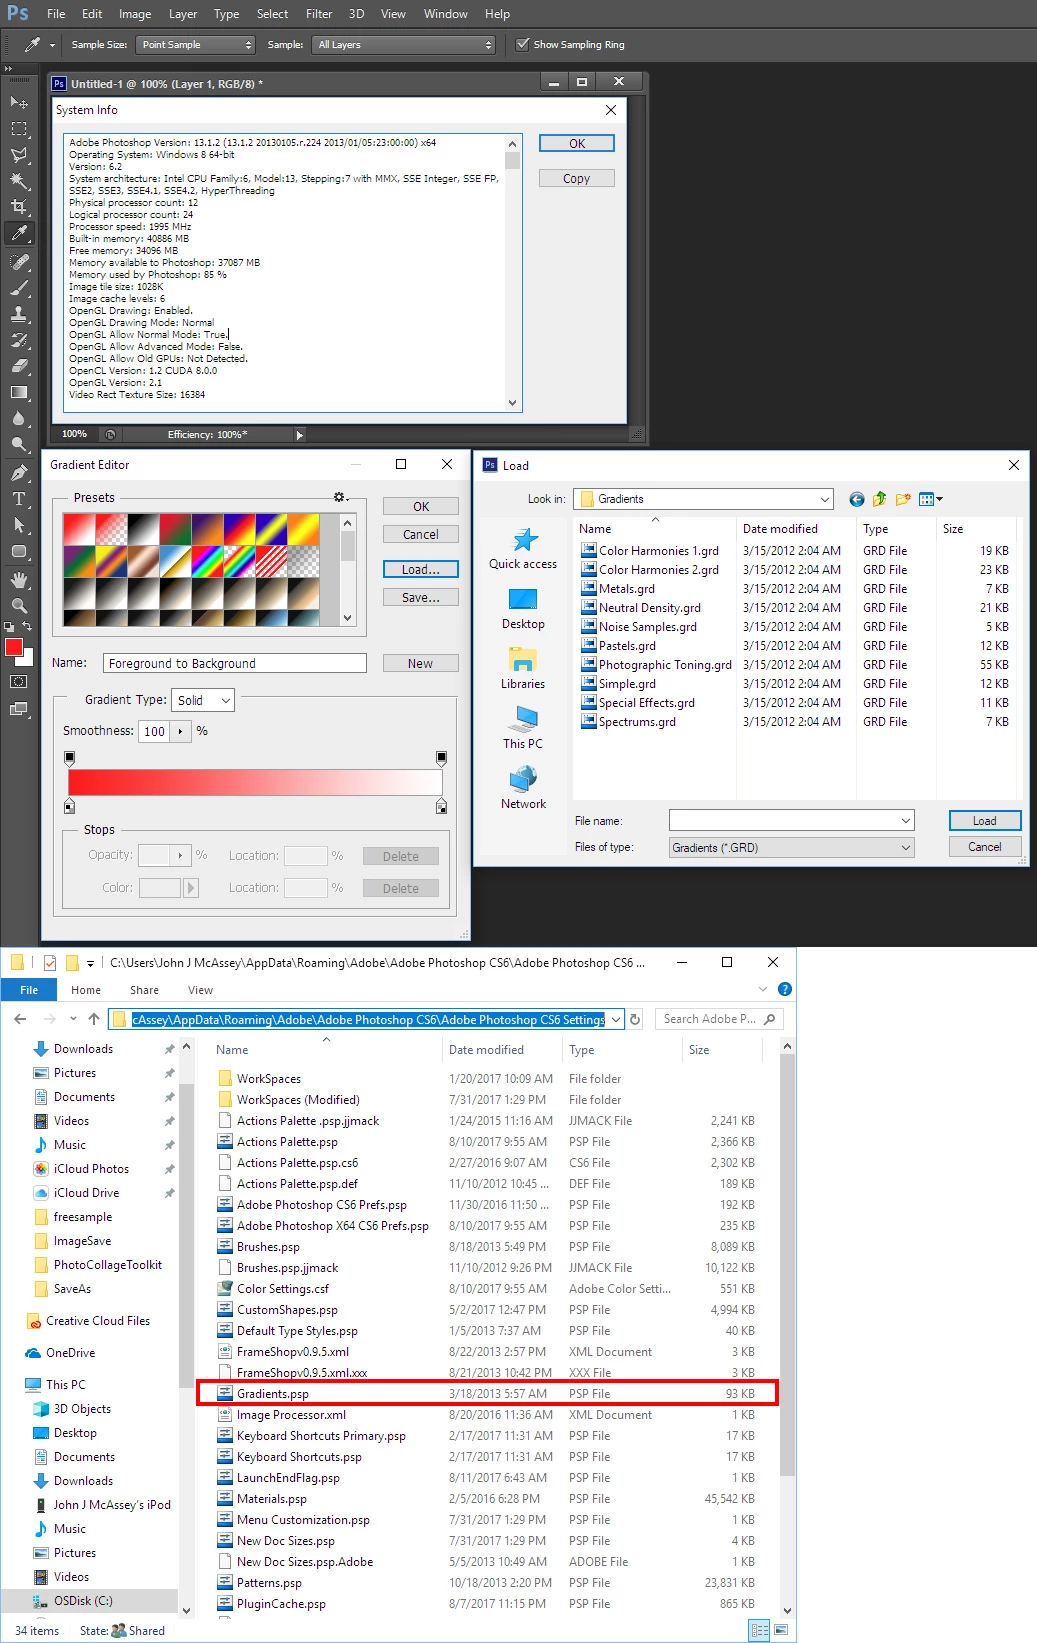The width and height of the screenshot is (1037, 1643).
Task: Click New in Gradient Editor
Action: click(421, 663)
